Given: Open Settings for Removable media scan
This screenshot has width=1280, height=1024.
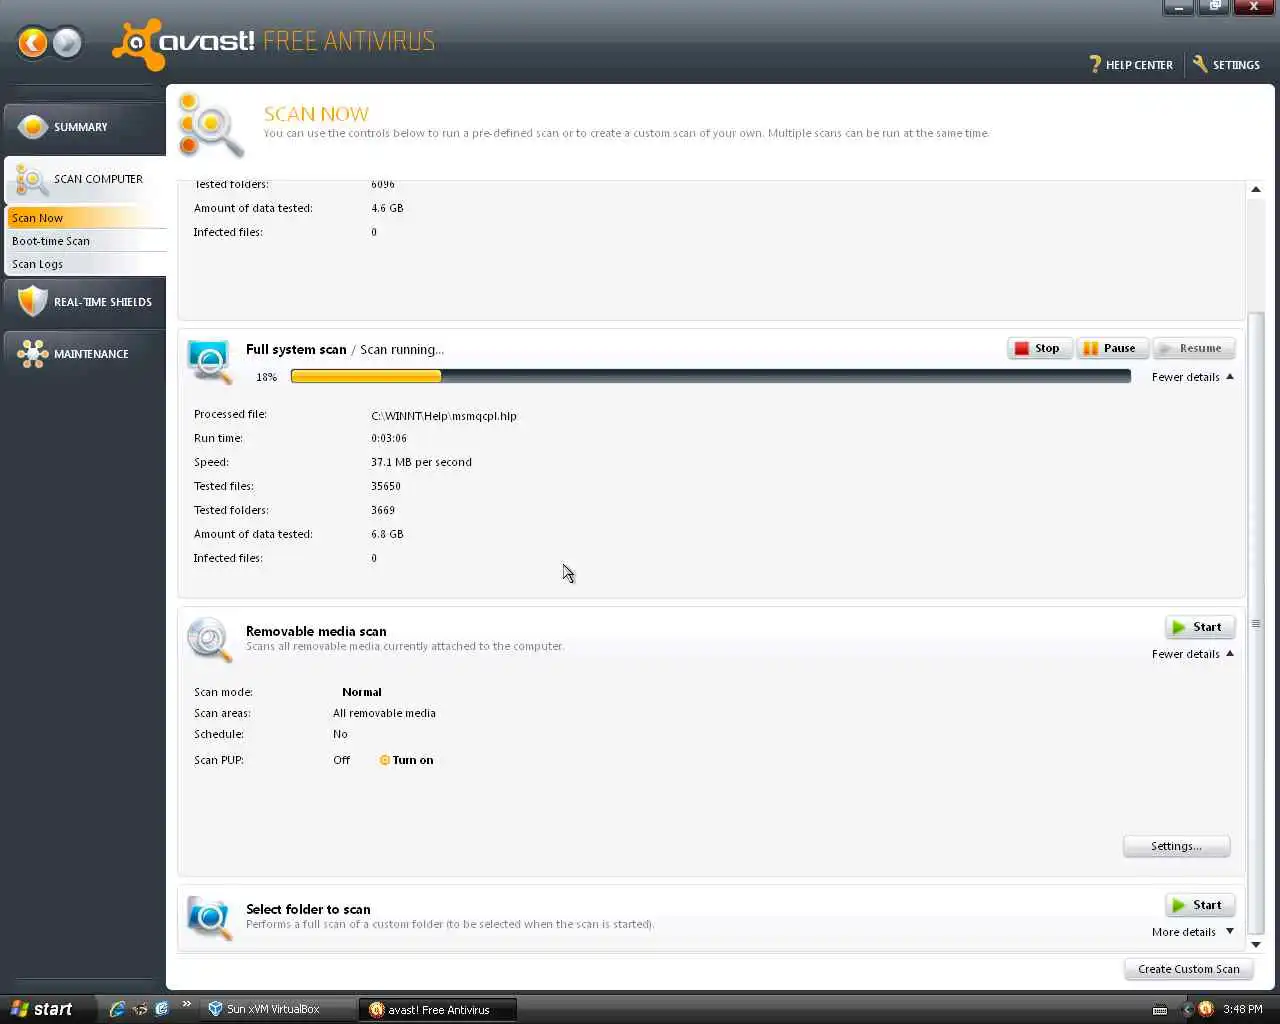Looking at the screenshot, I should [x=1176, y=846].
